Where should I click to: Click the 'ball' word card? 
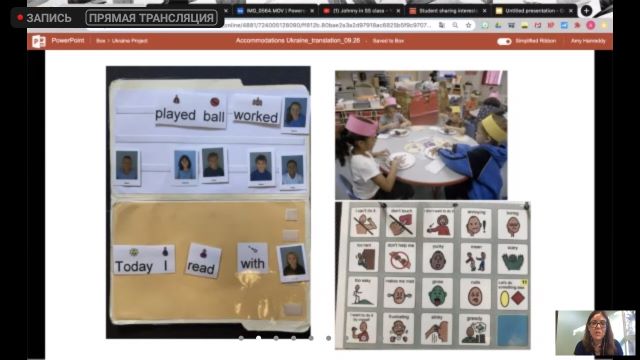coord(213,111)
